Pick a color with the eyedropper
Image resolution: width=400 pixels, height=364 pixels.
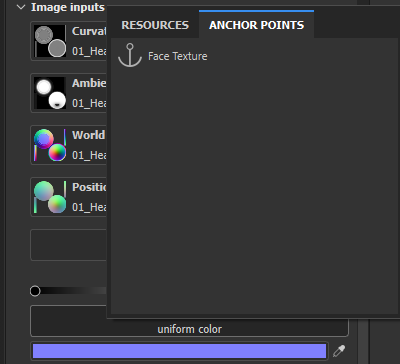pyautogui.click(x=339, y=351)
